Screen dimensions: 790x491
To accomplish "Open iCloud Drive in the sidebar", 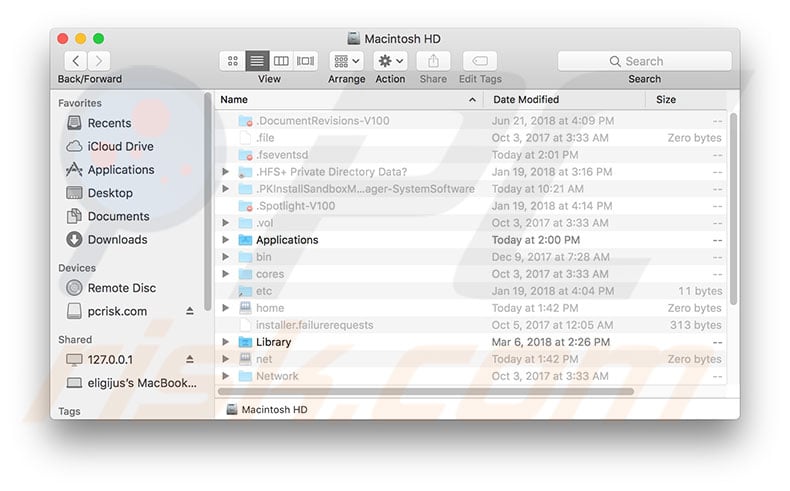I will pos(110,146).
